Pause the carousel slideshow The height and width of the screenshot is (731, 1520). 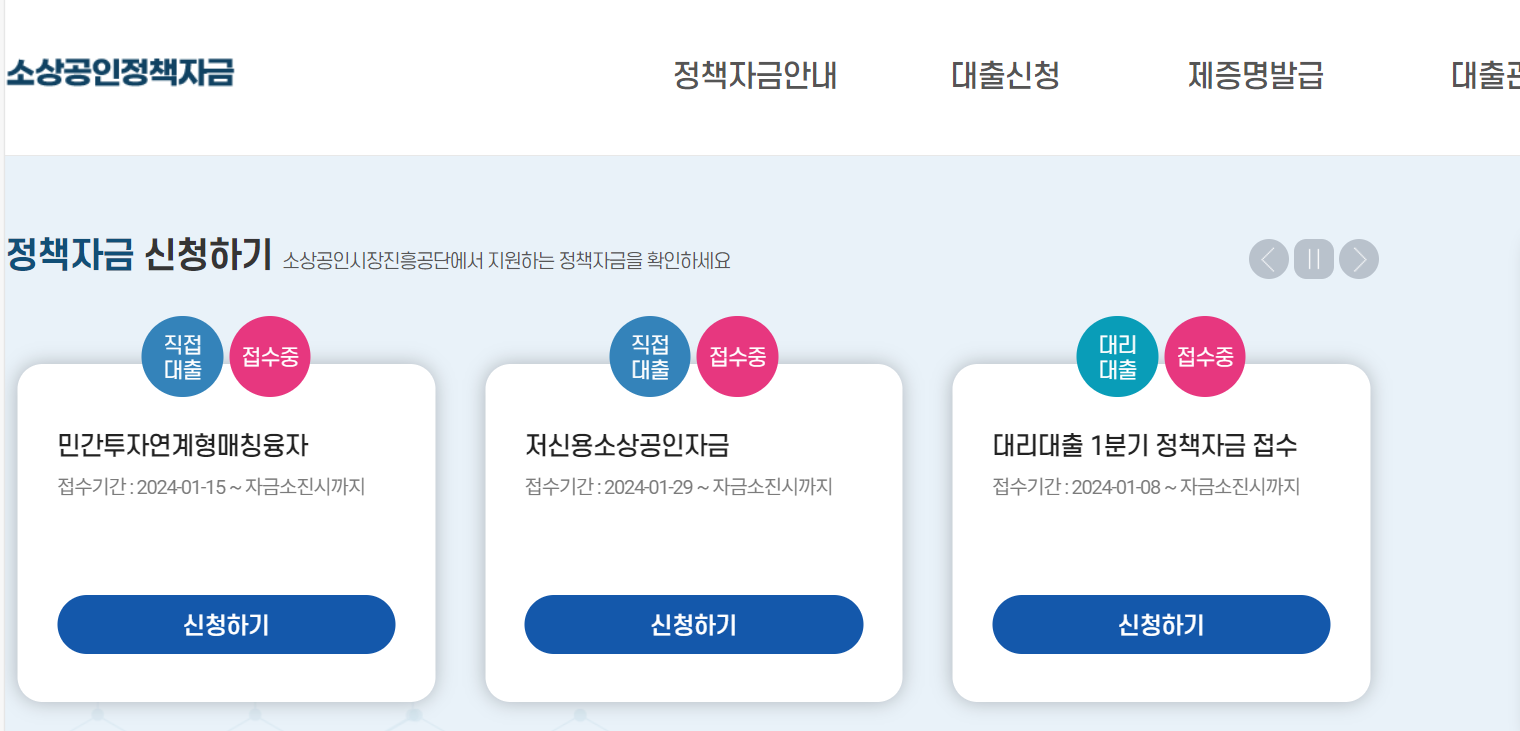tap(1313, 259)
